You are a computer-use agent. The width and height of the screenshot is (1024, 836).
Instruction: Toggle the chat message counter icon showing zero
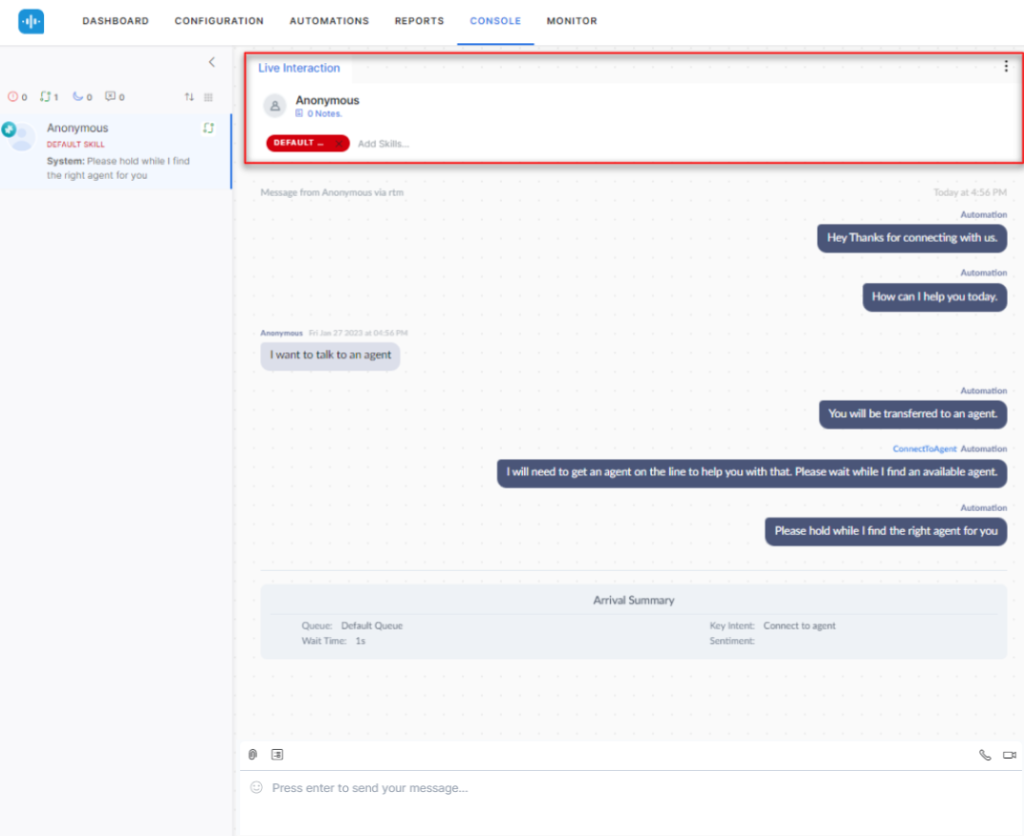click(110, 96)
